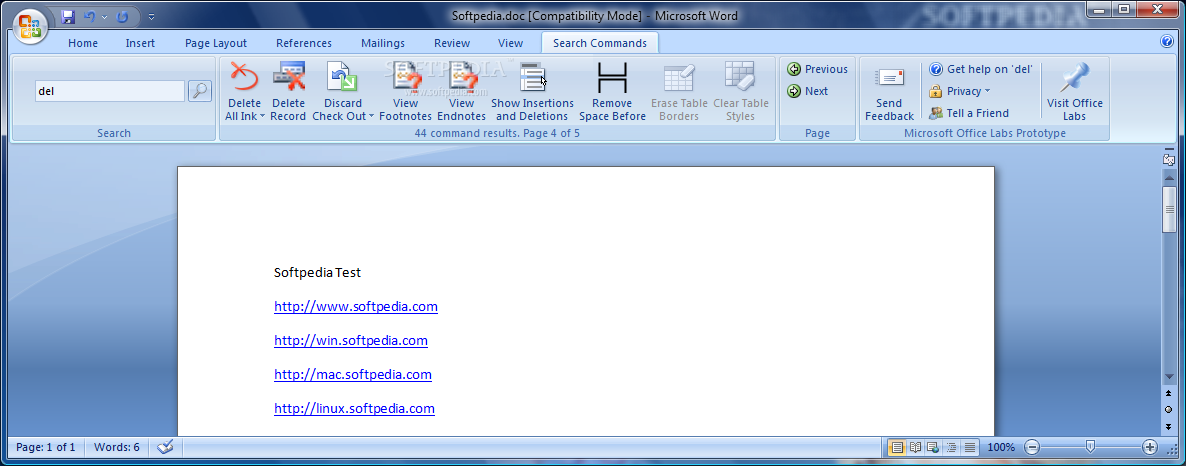Click the 'Softpedia Test' heading text
The image size is (1186, 466).
point(318,272)
